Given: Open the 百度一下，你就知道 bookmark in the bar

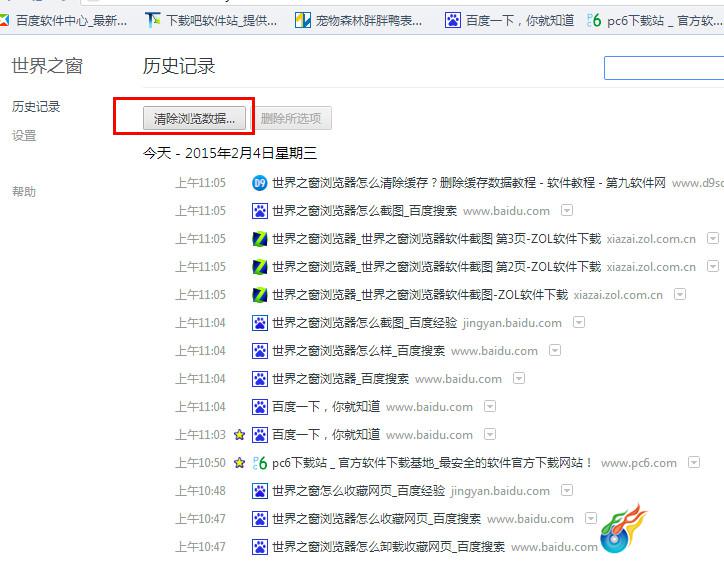Looking at the screenshot, I should coord(510,20).
